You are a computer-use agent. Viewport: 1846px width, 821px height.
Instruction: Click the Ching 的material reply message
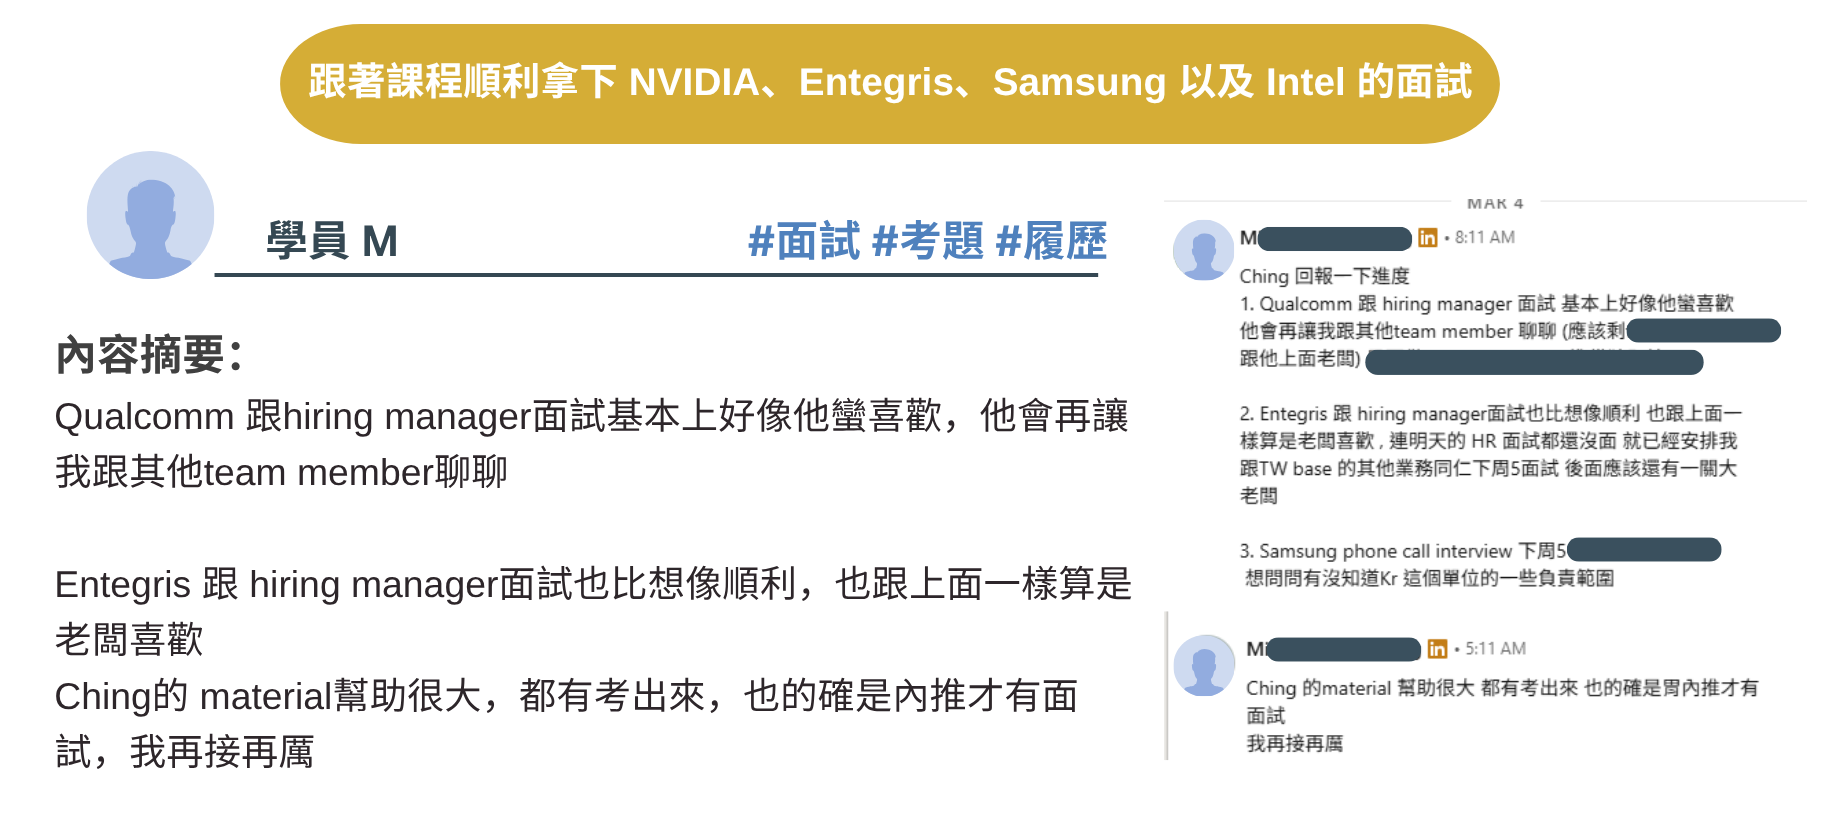1502,715
